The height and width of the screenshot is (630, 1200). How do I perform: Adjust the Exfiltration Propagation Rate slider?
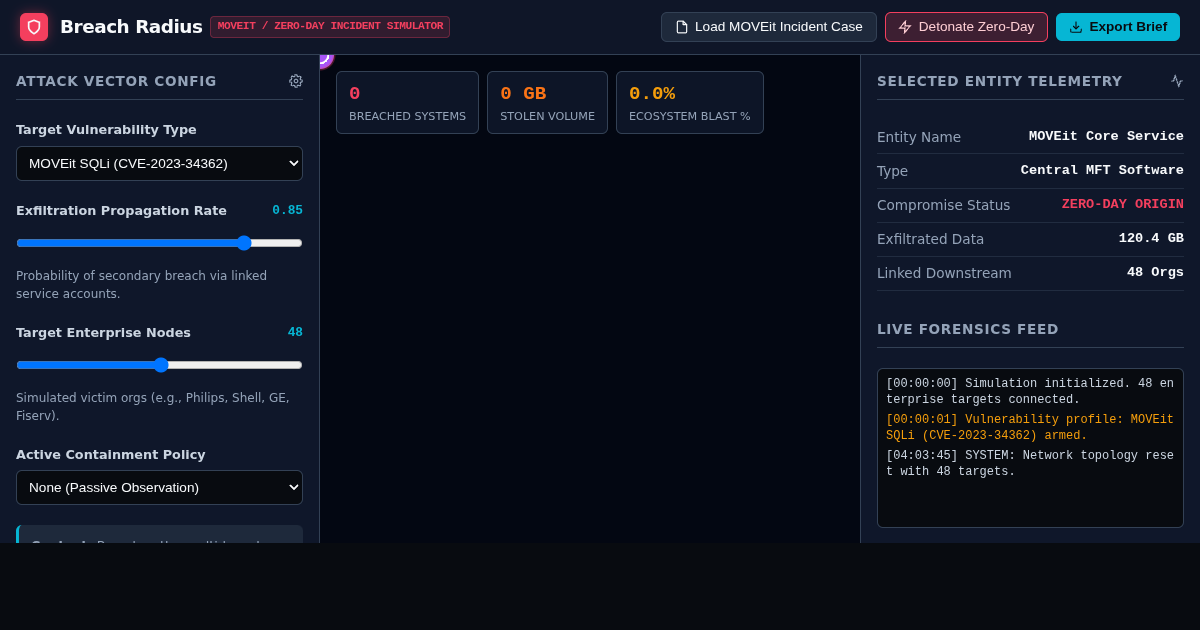pos(159,243)
